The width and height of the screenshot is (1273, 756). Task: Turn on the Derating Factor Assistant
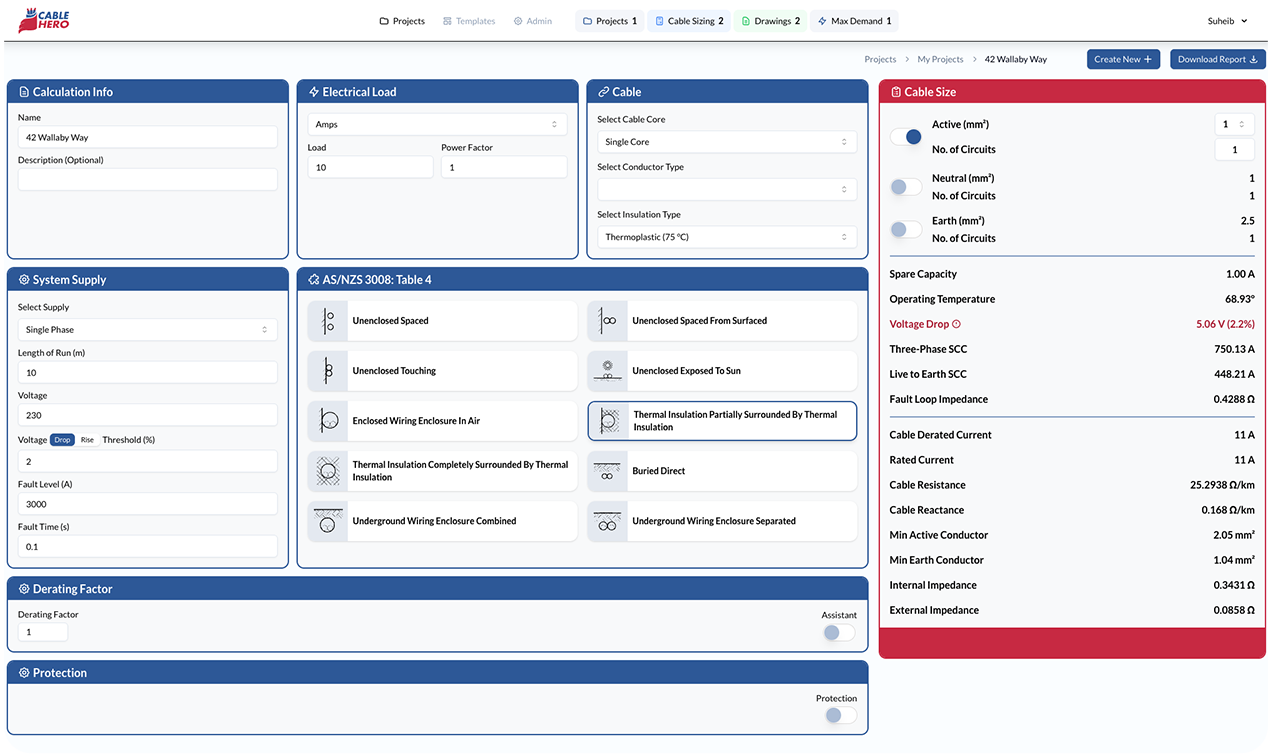837,632
